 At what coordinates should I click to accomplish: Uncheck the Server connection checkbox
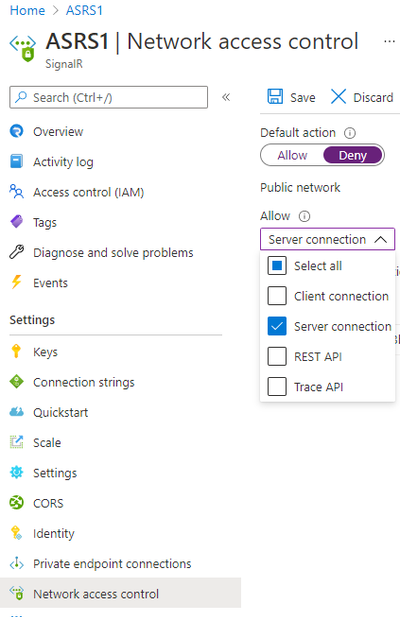[x=277, y=326]
